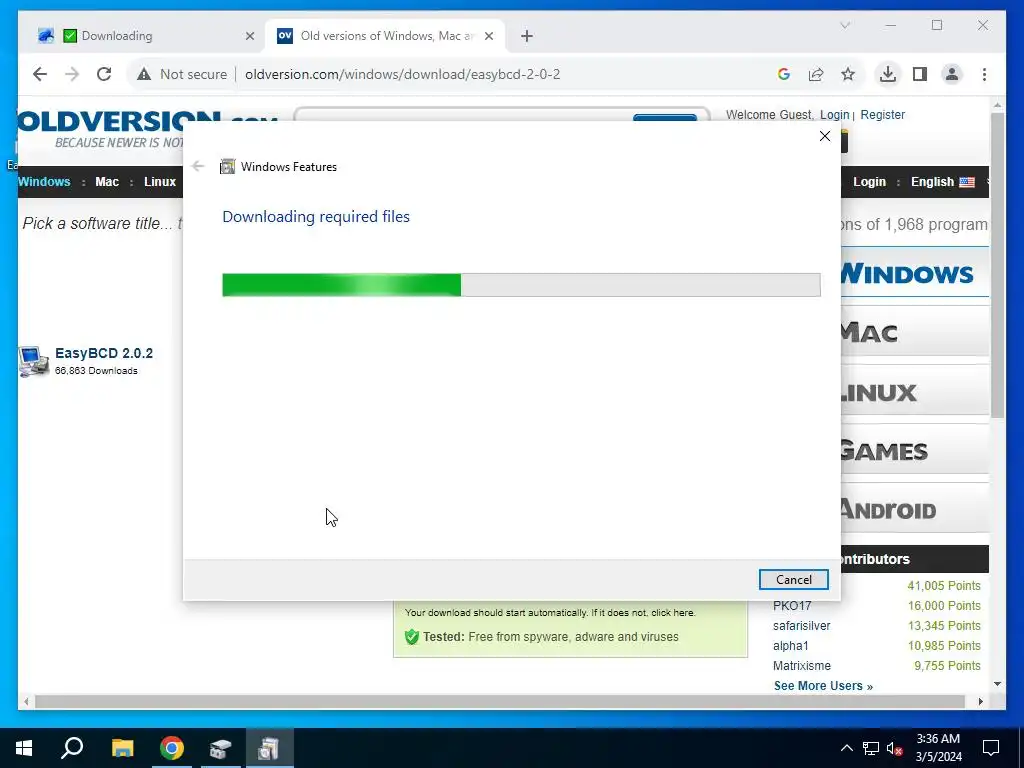Bookmark this page with star
The image size is (1024, 768).
(x=848, y=74)
